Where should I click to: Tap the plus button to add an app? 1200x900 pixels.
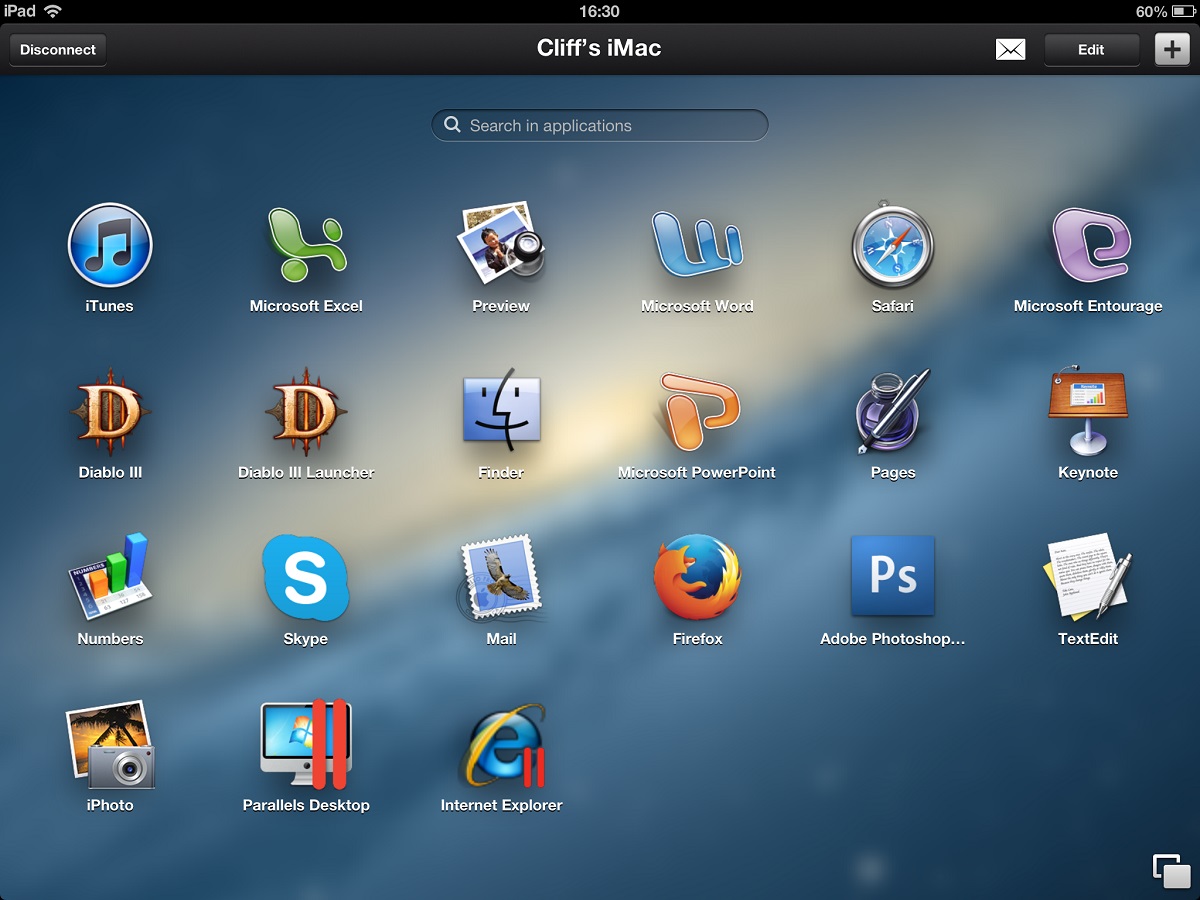point(1173,49)
